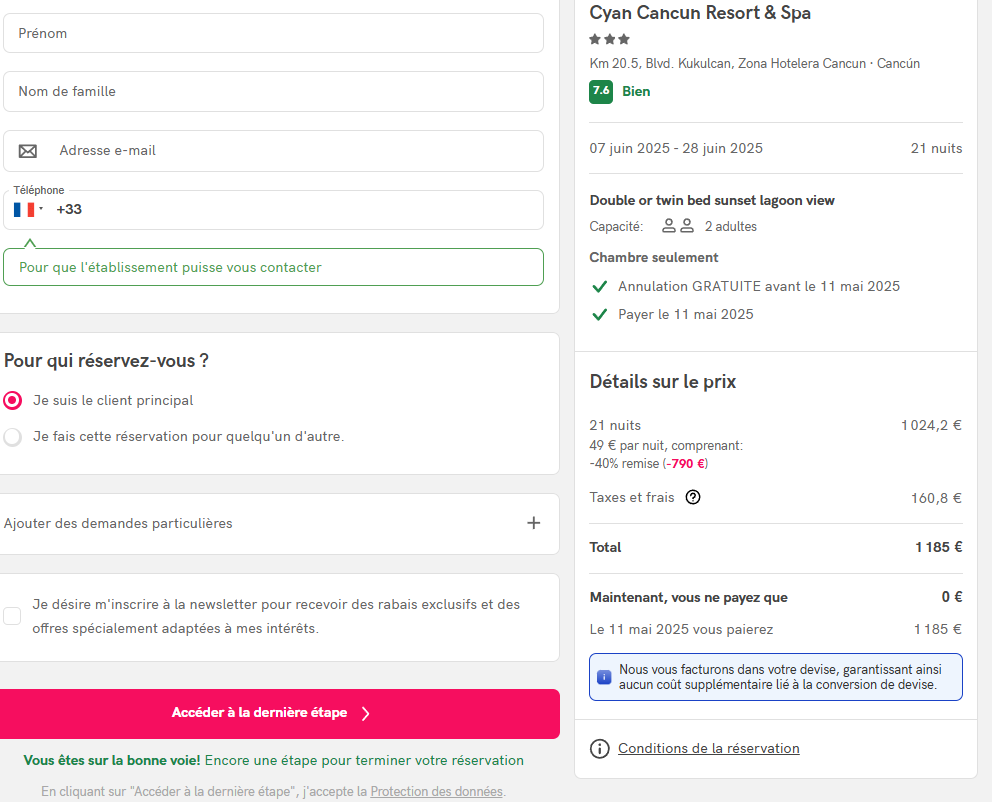Click the "Nom de famille" input field
The height and width of the screenshot is (802, 992).
pyautogui.click(x=273, y=92)
